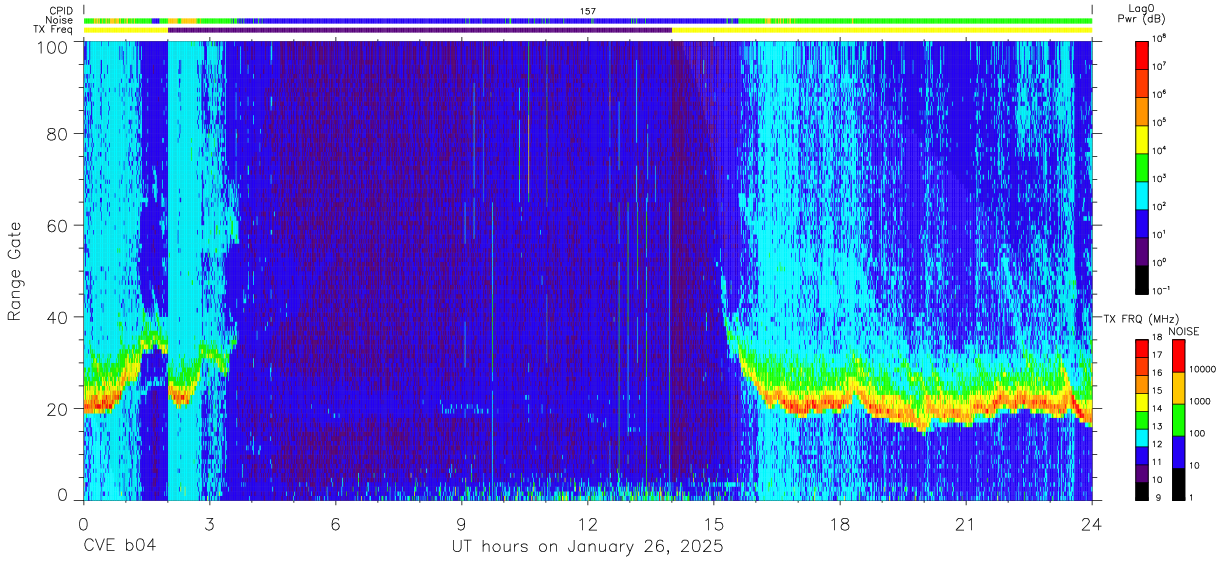Select the blue segment of the NOISE colorbar
Image resolution: width=1228 pixels, height=567 pixels.
1179,451
